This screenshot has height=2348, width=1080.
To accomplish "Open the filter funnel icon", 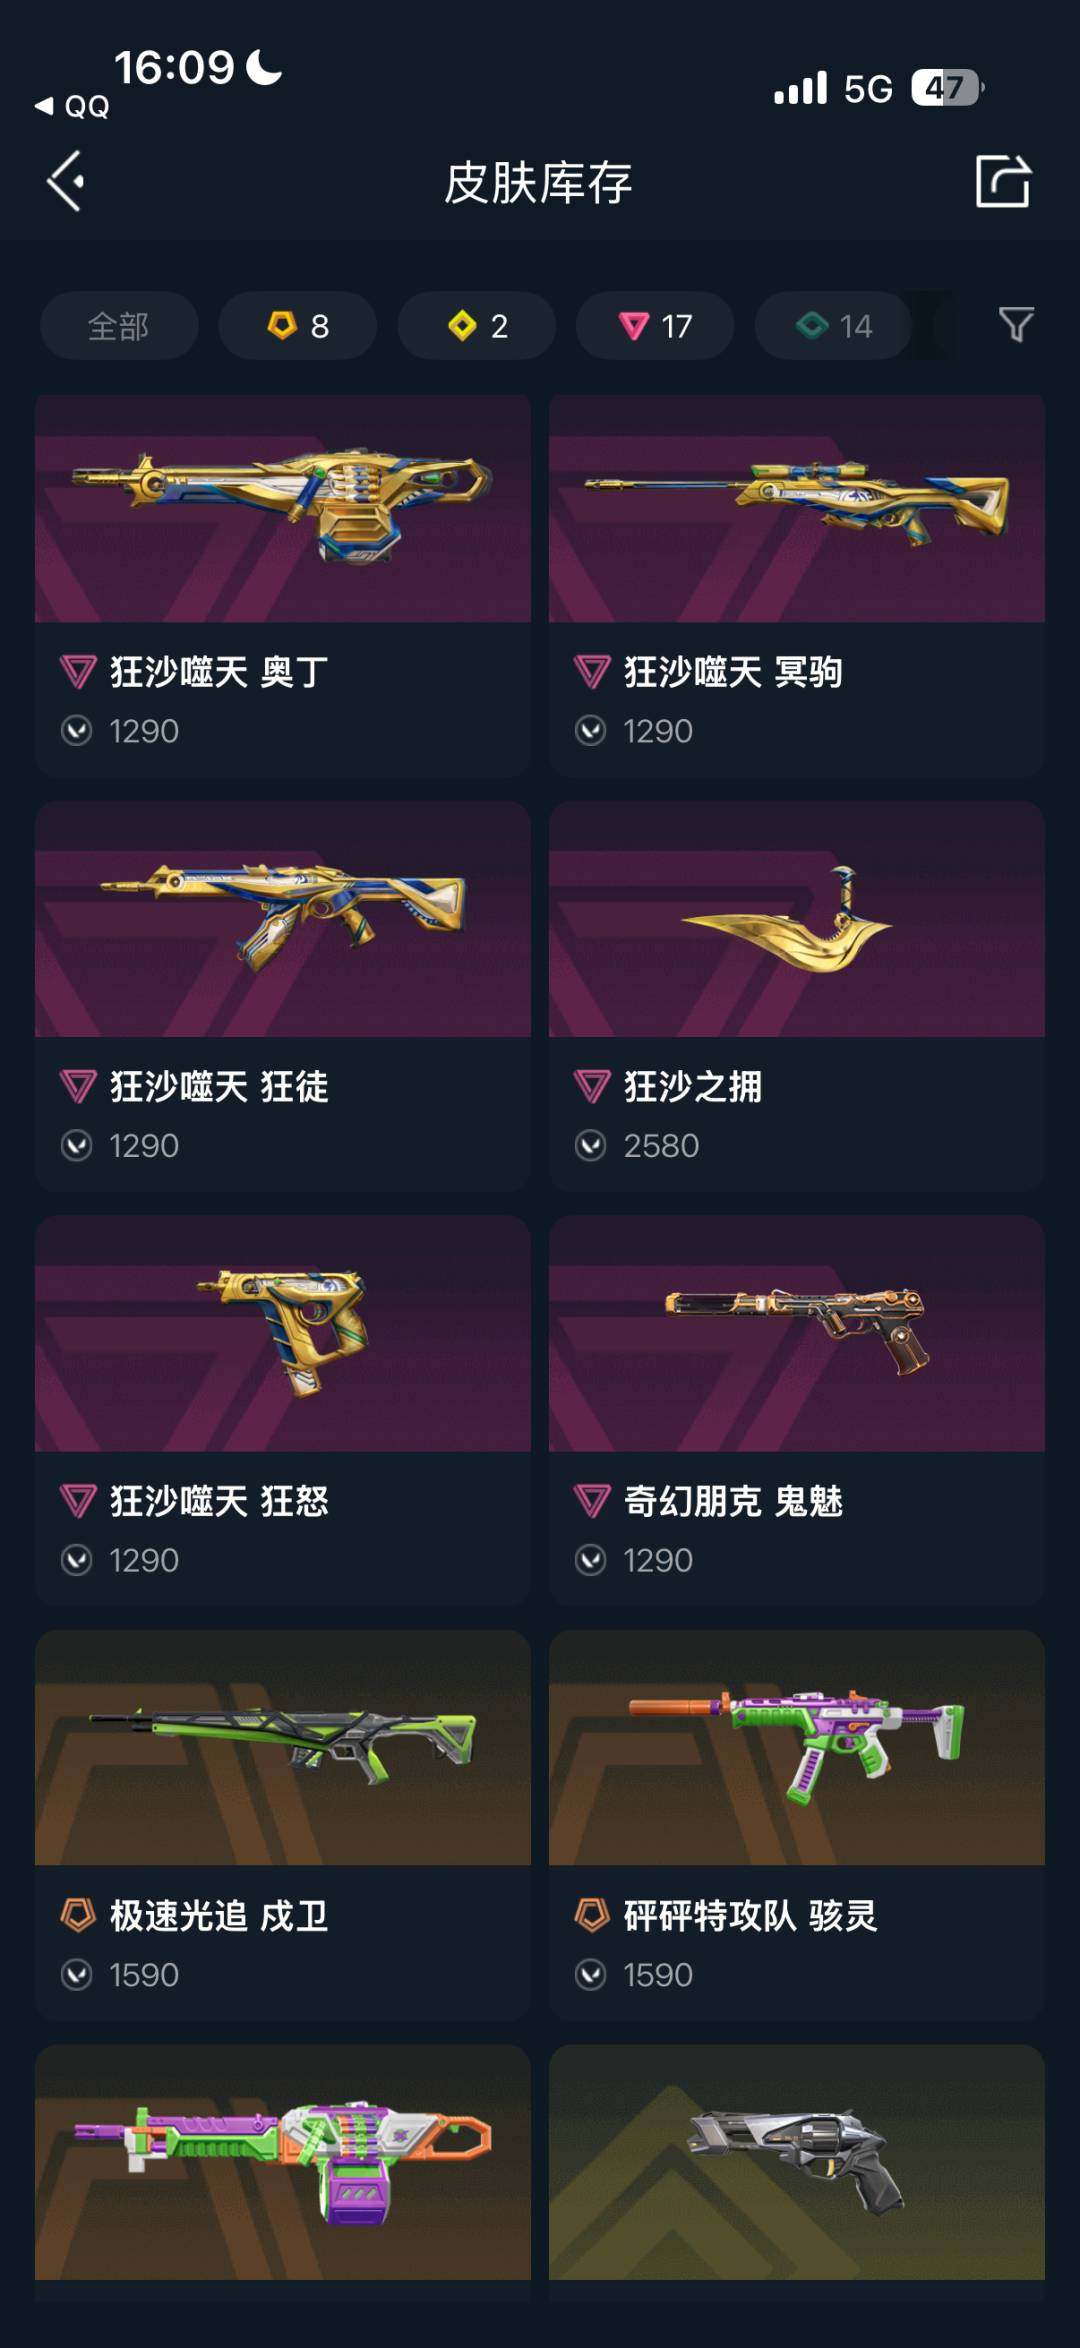I will click(1016, 325).
